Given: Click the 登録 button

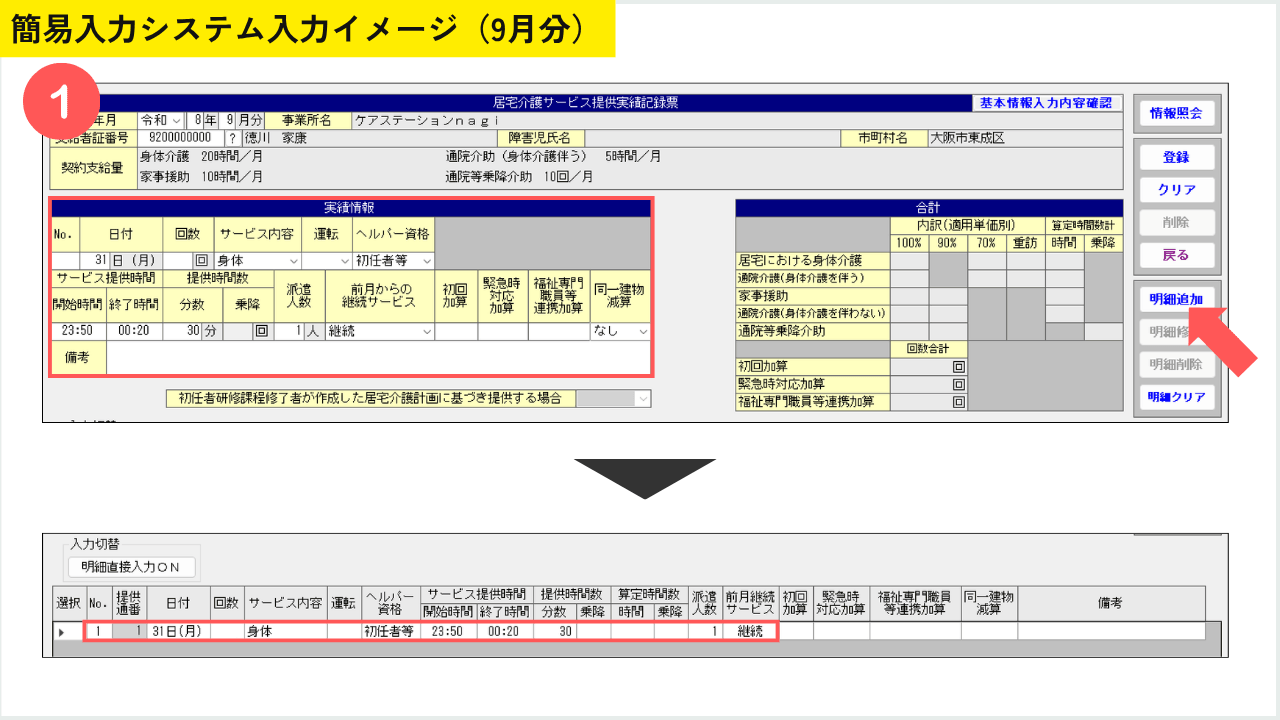Looking at the screenshot, I should point(1176,158).
